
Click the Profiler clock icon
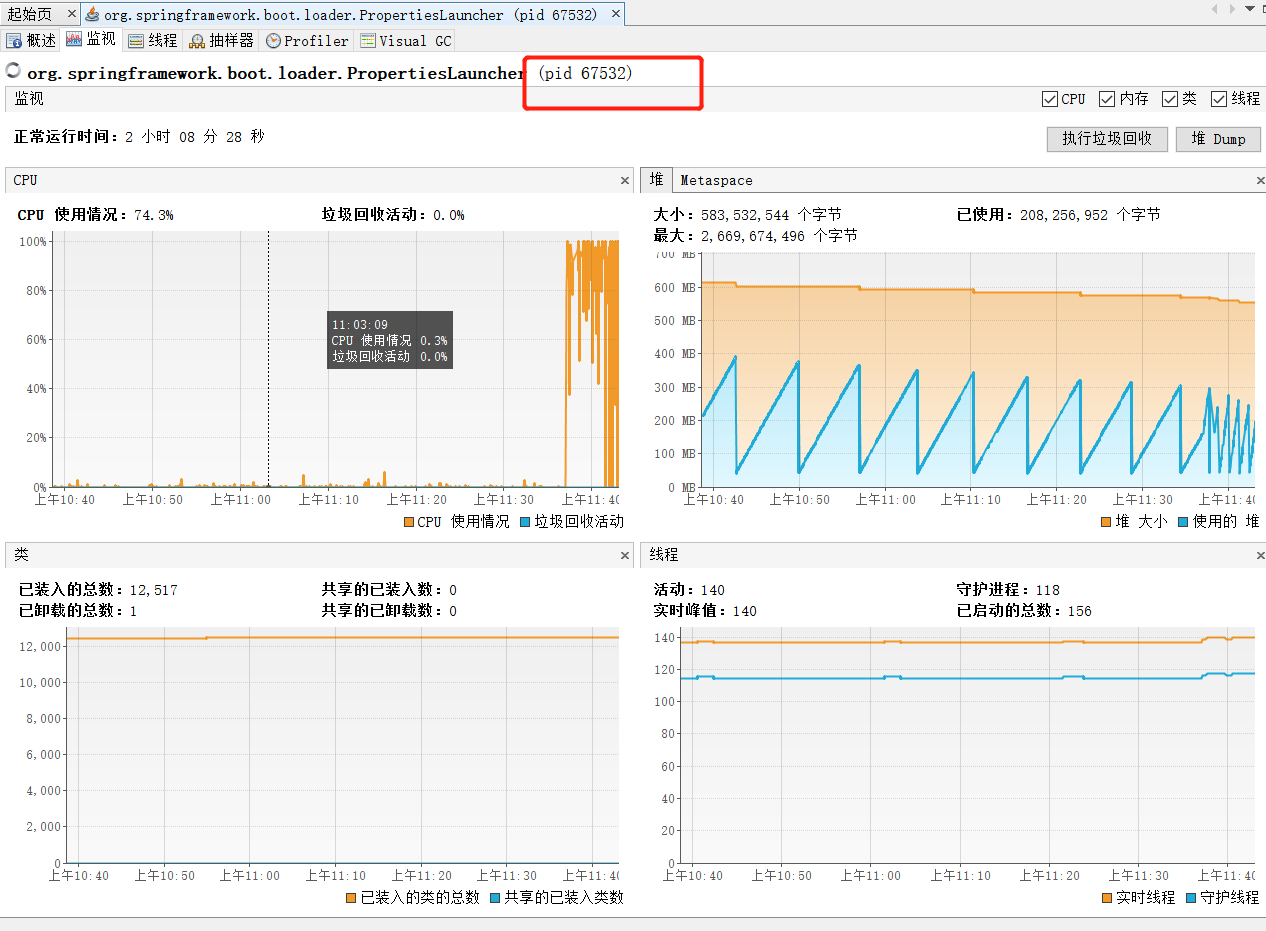coord(273,41)
